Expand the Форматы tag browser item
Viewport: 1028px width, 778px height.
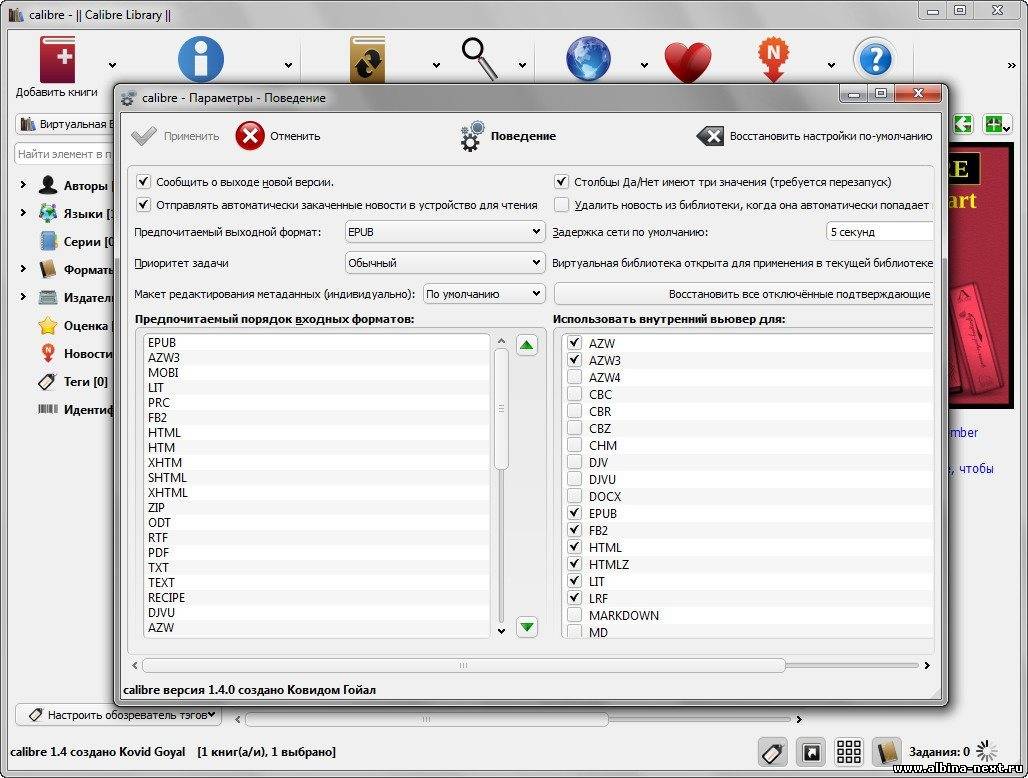pos(23,269)
